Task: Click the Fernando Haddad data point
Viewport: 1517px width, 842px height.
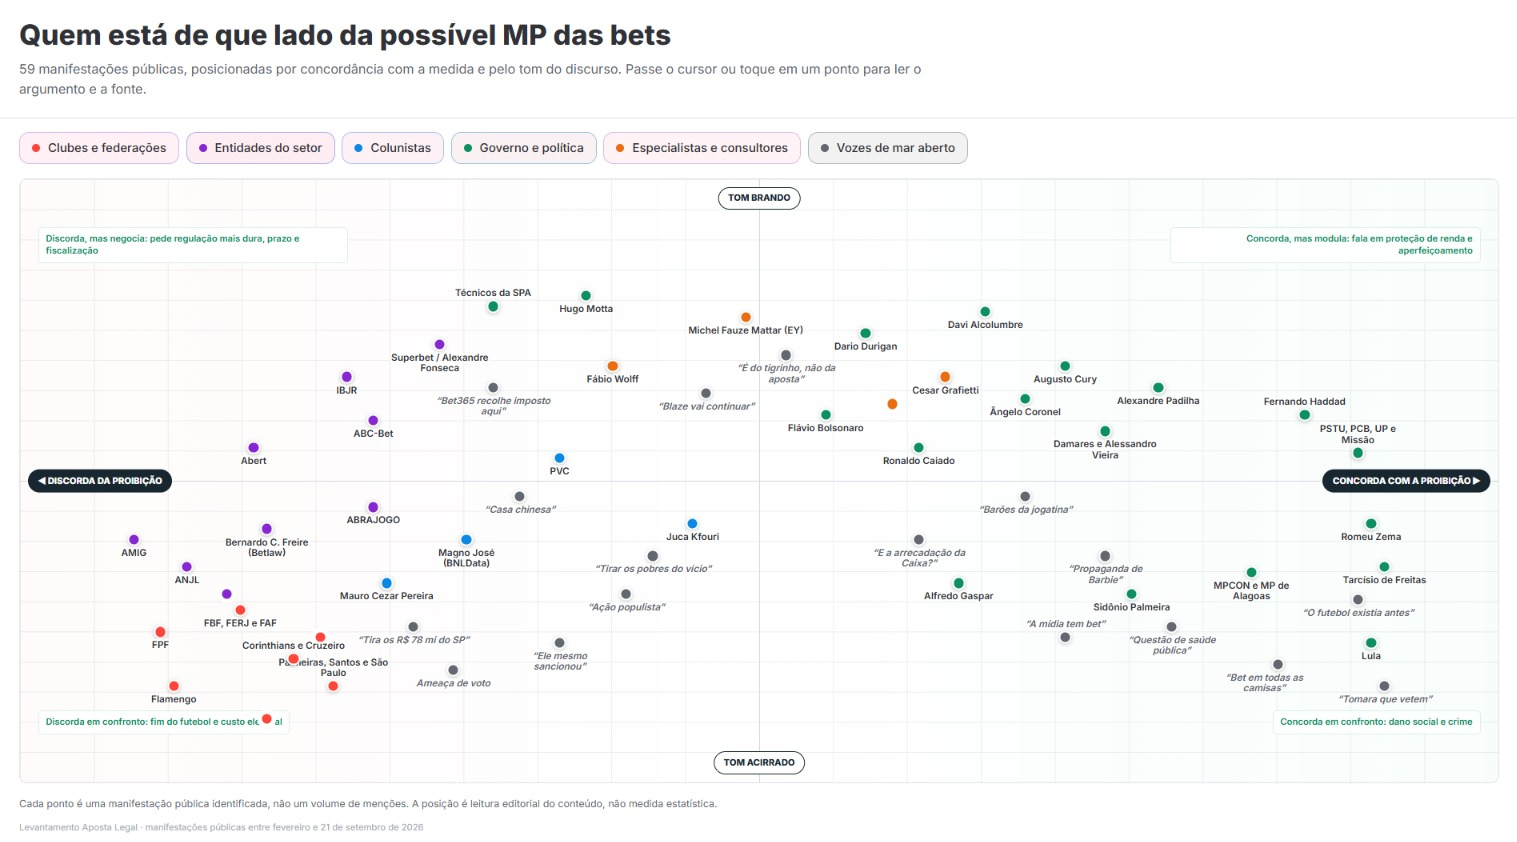Action: click(1304, 415)
